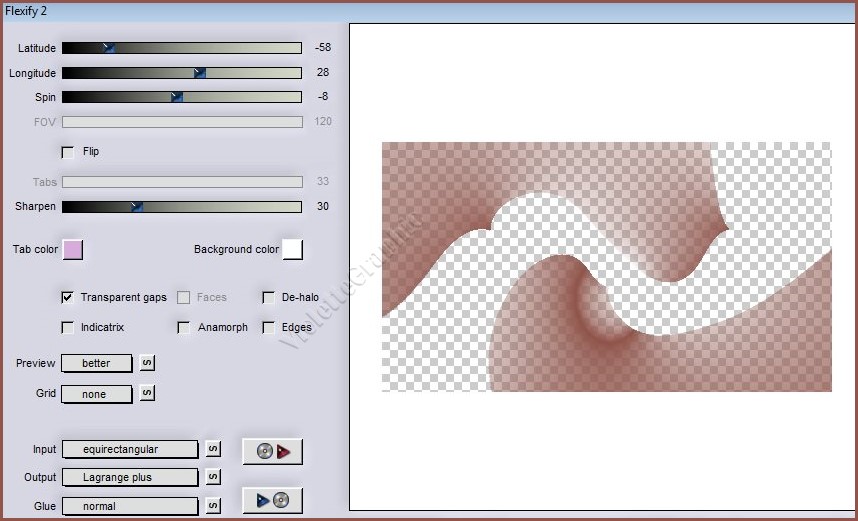Open the Grid none selector

click(x=97, y=394)
